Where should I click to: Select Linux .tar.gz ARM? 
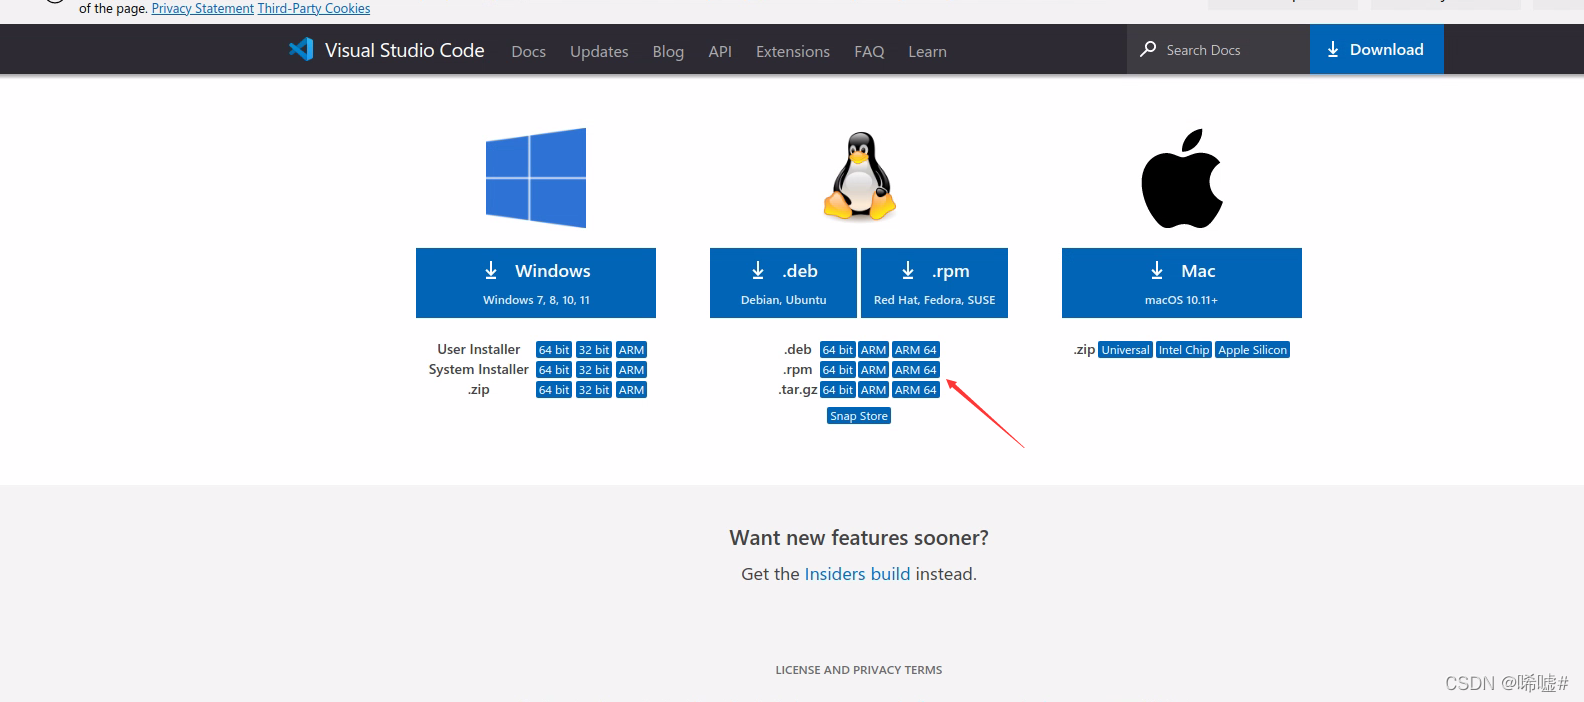[x=874, y=390]
